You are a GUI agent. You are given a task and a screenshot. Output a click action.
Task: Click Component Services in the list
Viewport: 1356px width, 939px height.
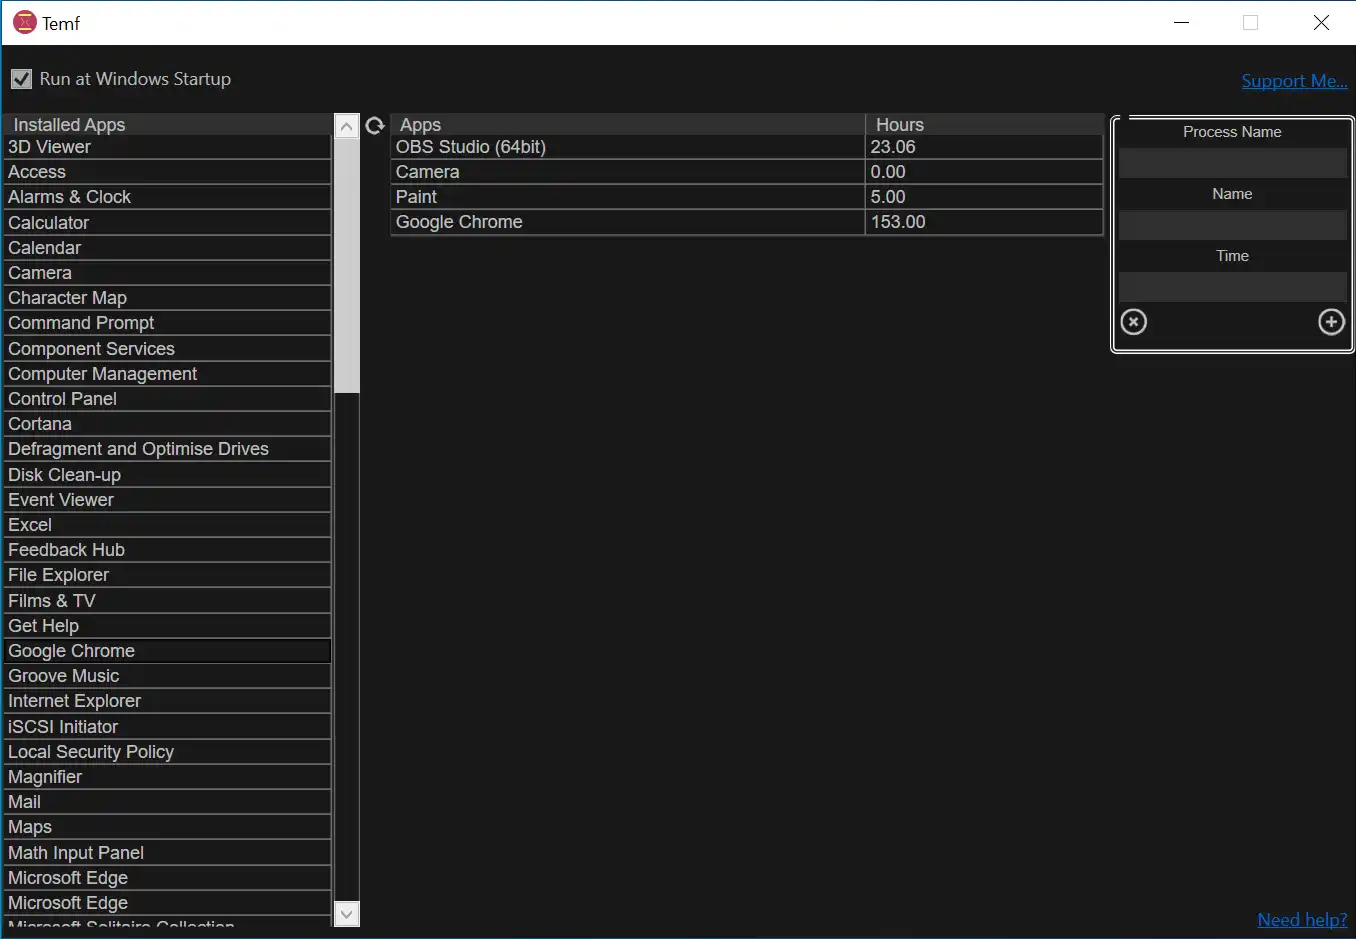(167, 349)
